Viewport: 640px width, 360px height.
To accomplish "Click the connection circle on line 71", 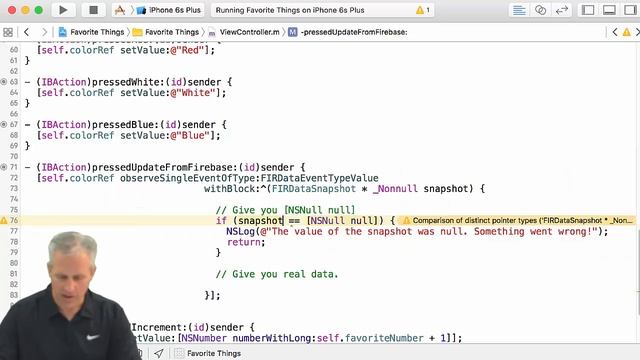I will point(4,167).
